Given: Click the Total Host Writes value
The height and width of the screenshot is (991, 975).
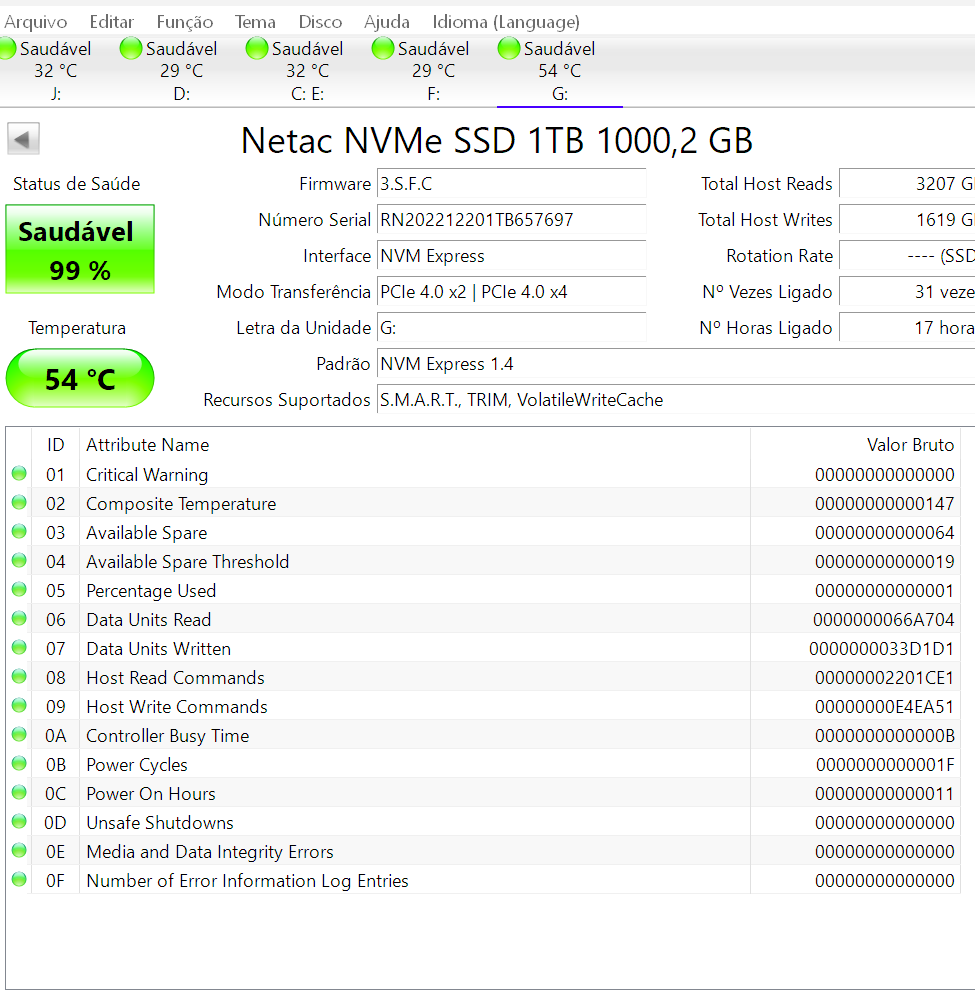Looking at the screenshot, I should (x=907, y=220).
